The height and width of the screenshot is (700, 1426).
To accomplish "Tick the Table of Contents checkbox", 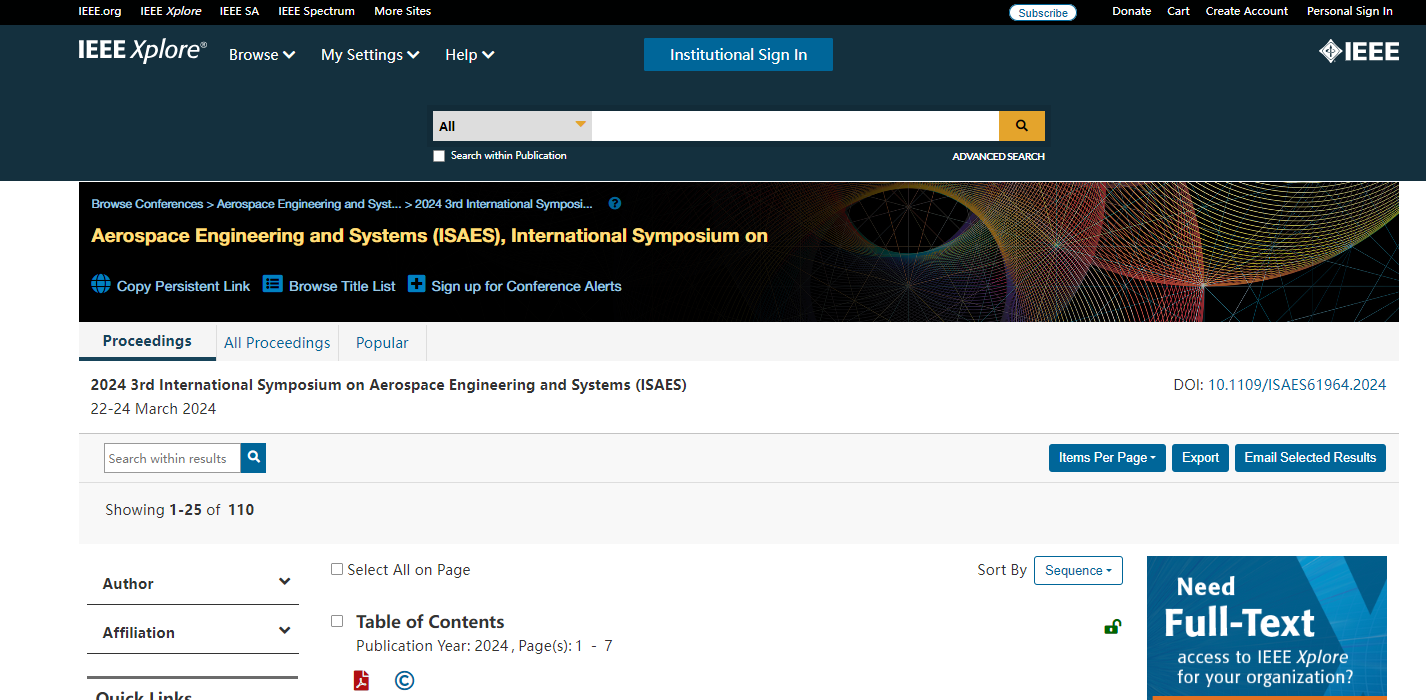I will 337,621.
